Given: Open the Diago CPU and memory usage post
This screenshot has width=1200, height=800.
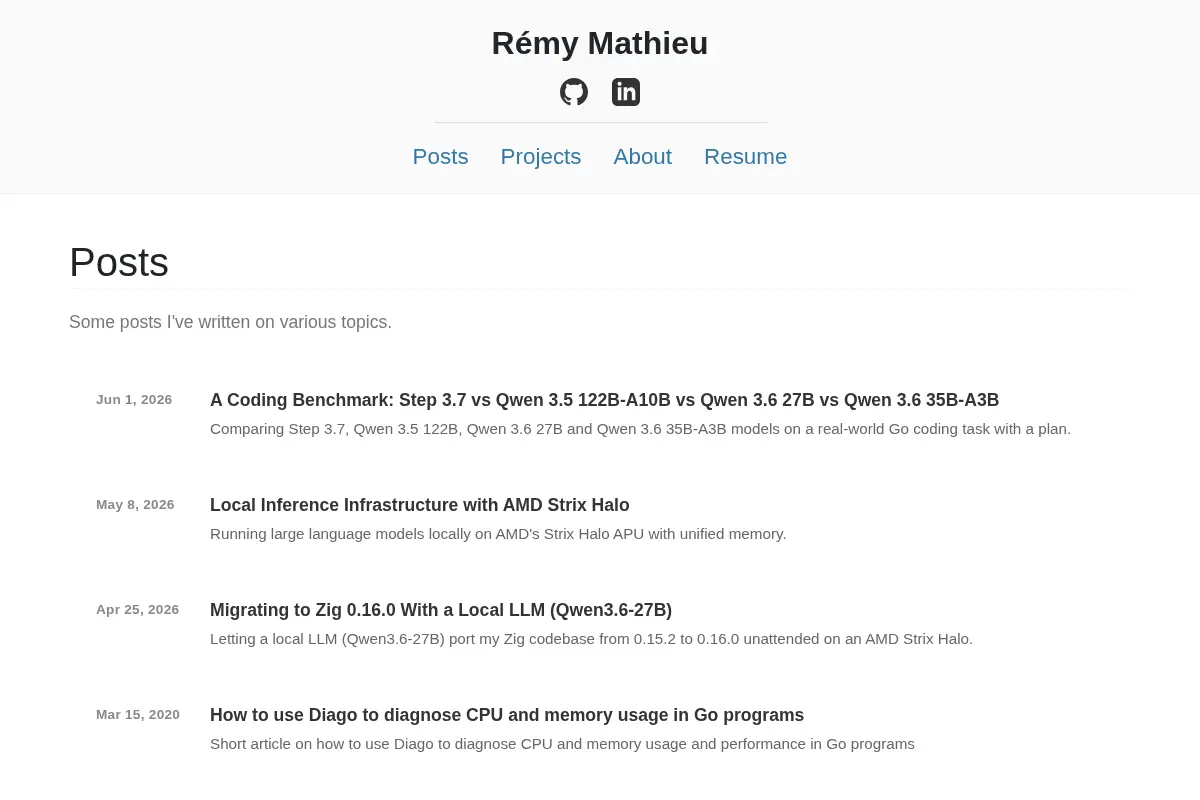Looking at the screenshot, I should click(507, 715).
